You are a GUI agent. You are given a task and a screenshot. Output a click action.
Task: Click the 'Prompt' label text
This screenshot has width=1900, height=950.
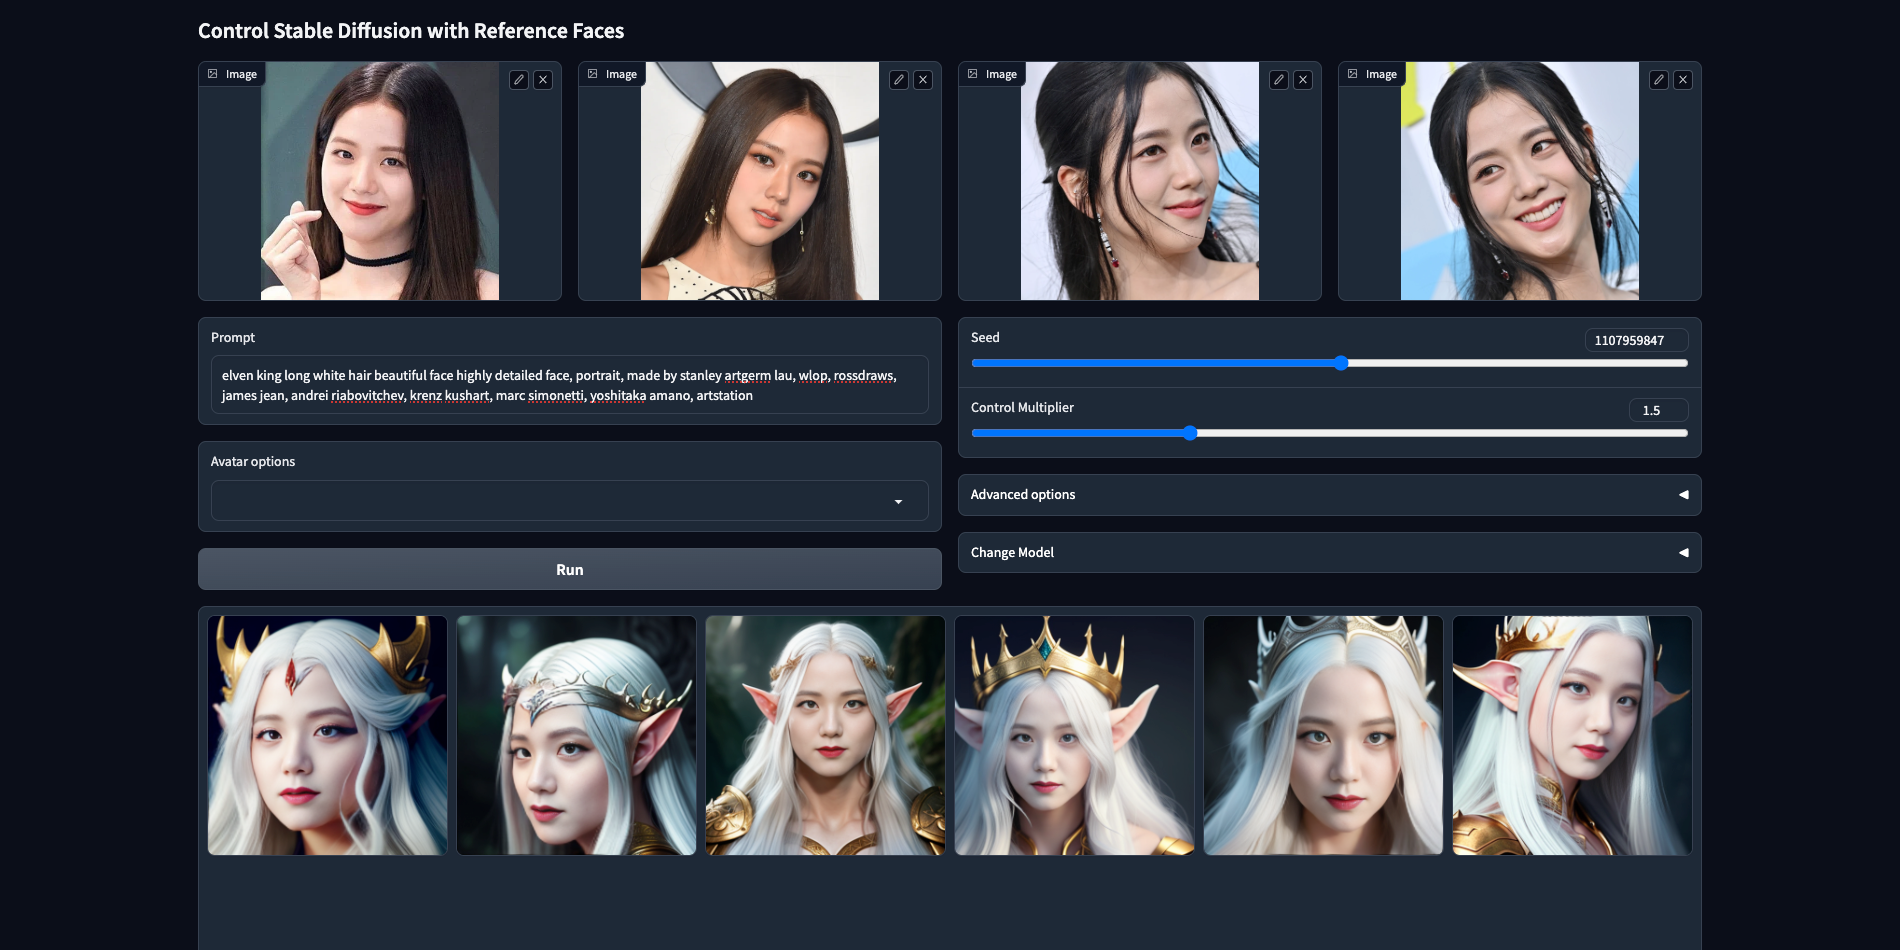coord(233,338)
